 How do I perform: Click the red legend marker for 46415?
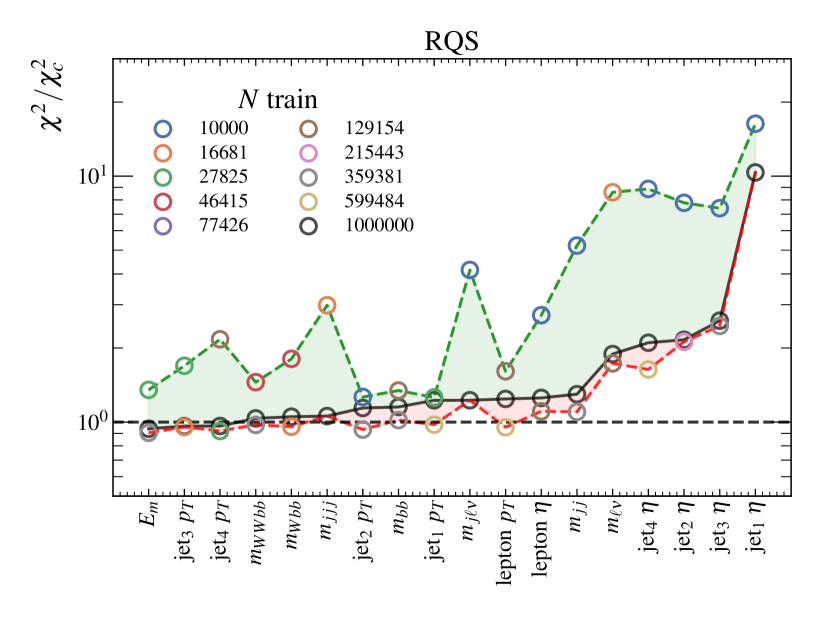click(163, 201)
